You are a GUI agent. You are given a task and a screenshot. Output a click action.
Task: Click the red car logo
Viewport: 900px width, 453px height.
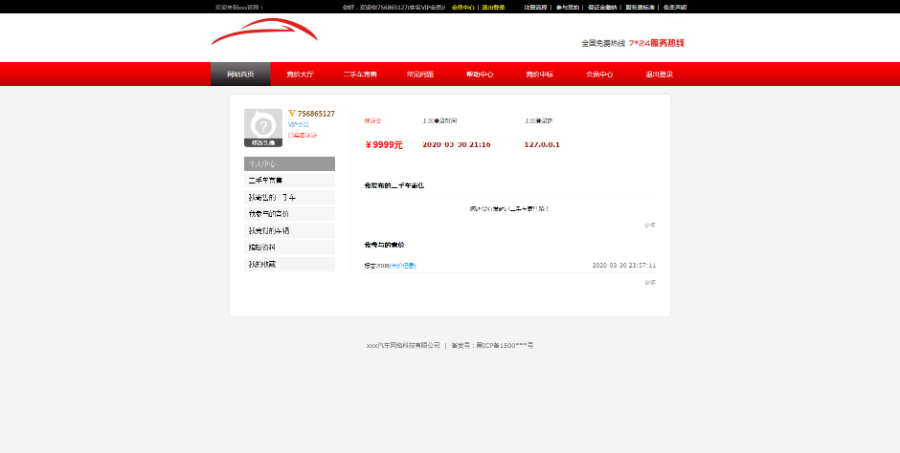(265, 32)
